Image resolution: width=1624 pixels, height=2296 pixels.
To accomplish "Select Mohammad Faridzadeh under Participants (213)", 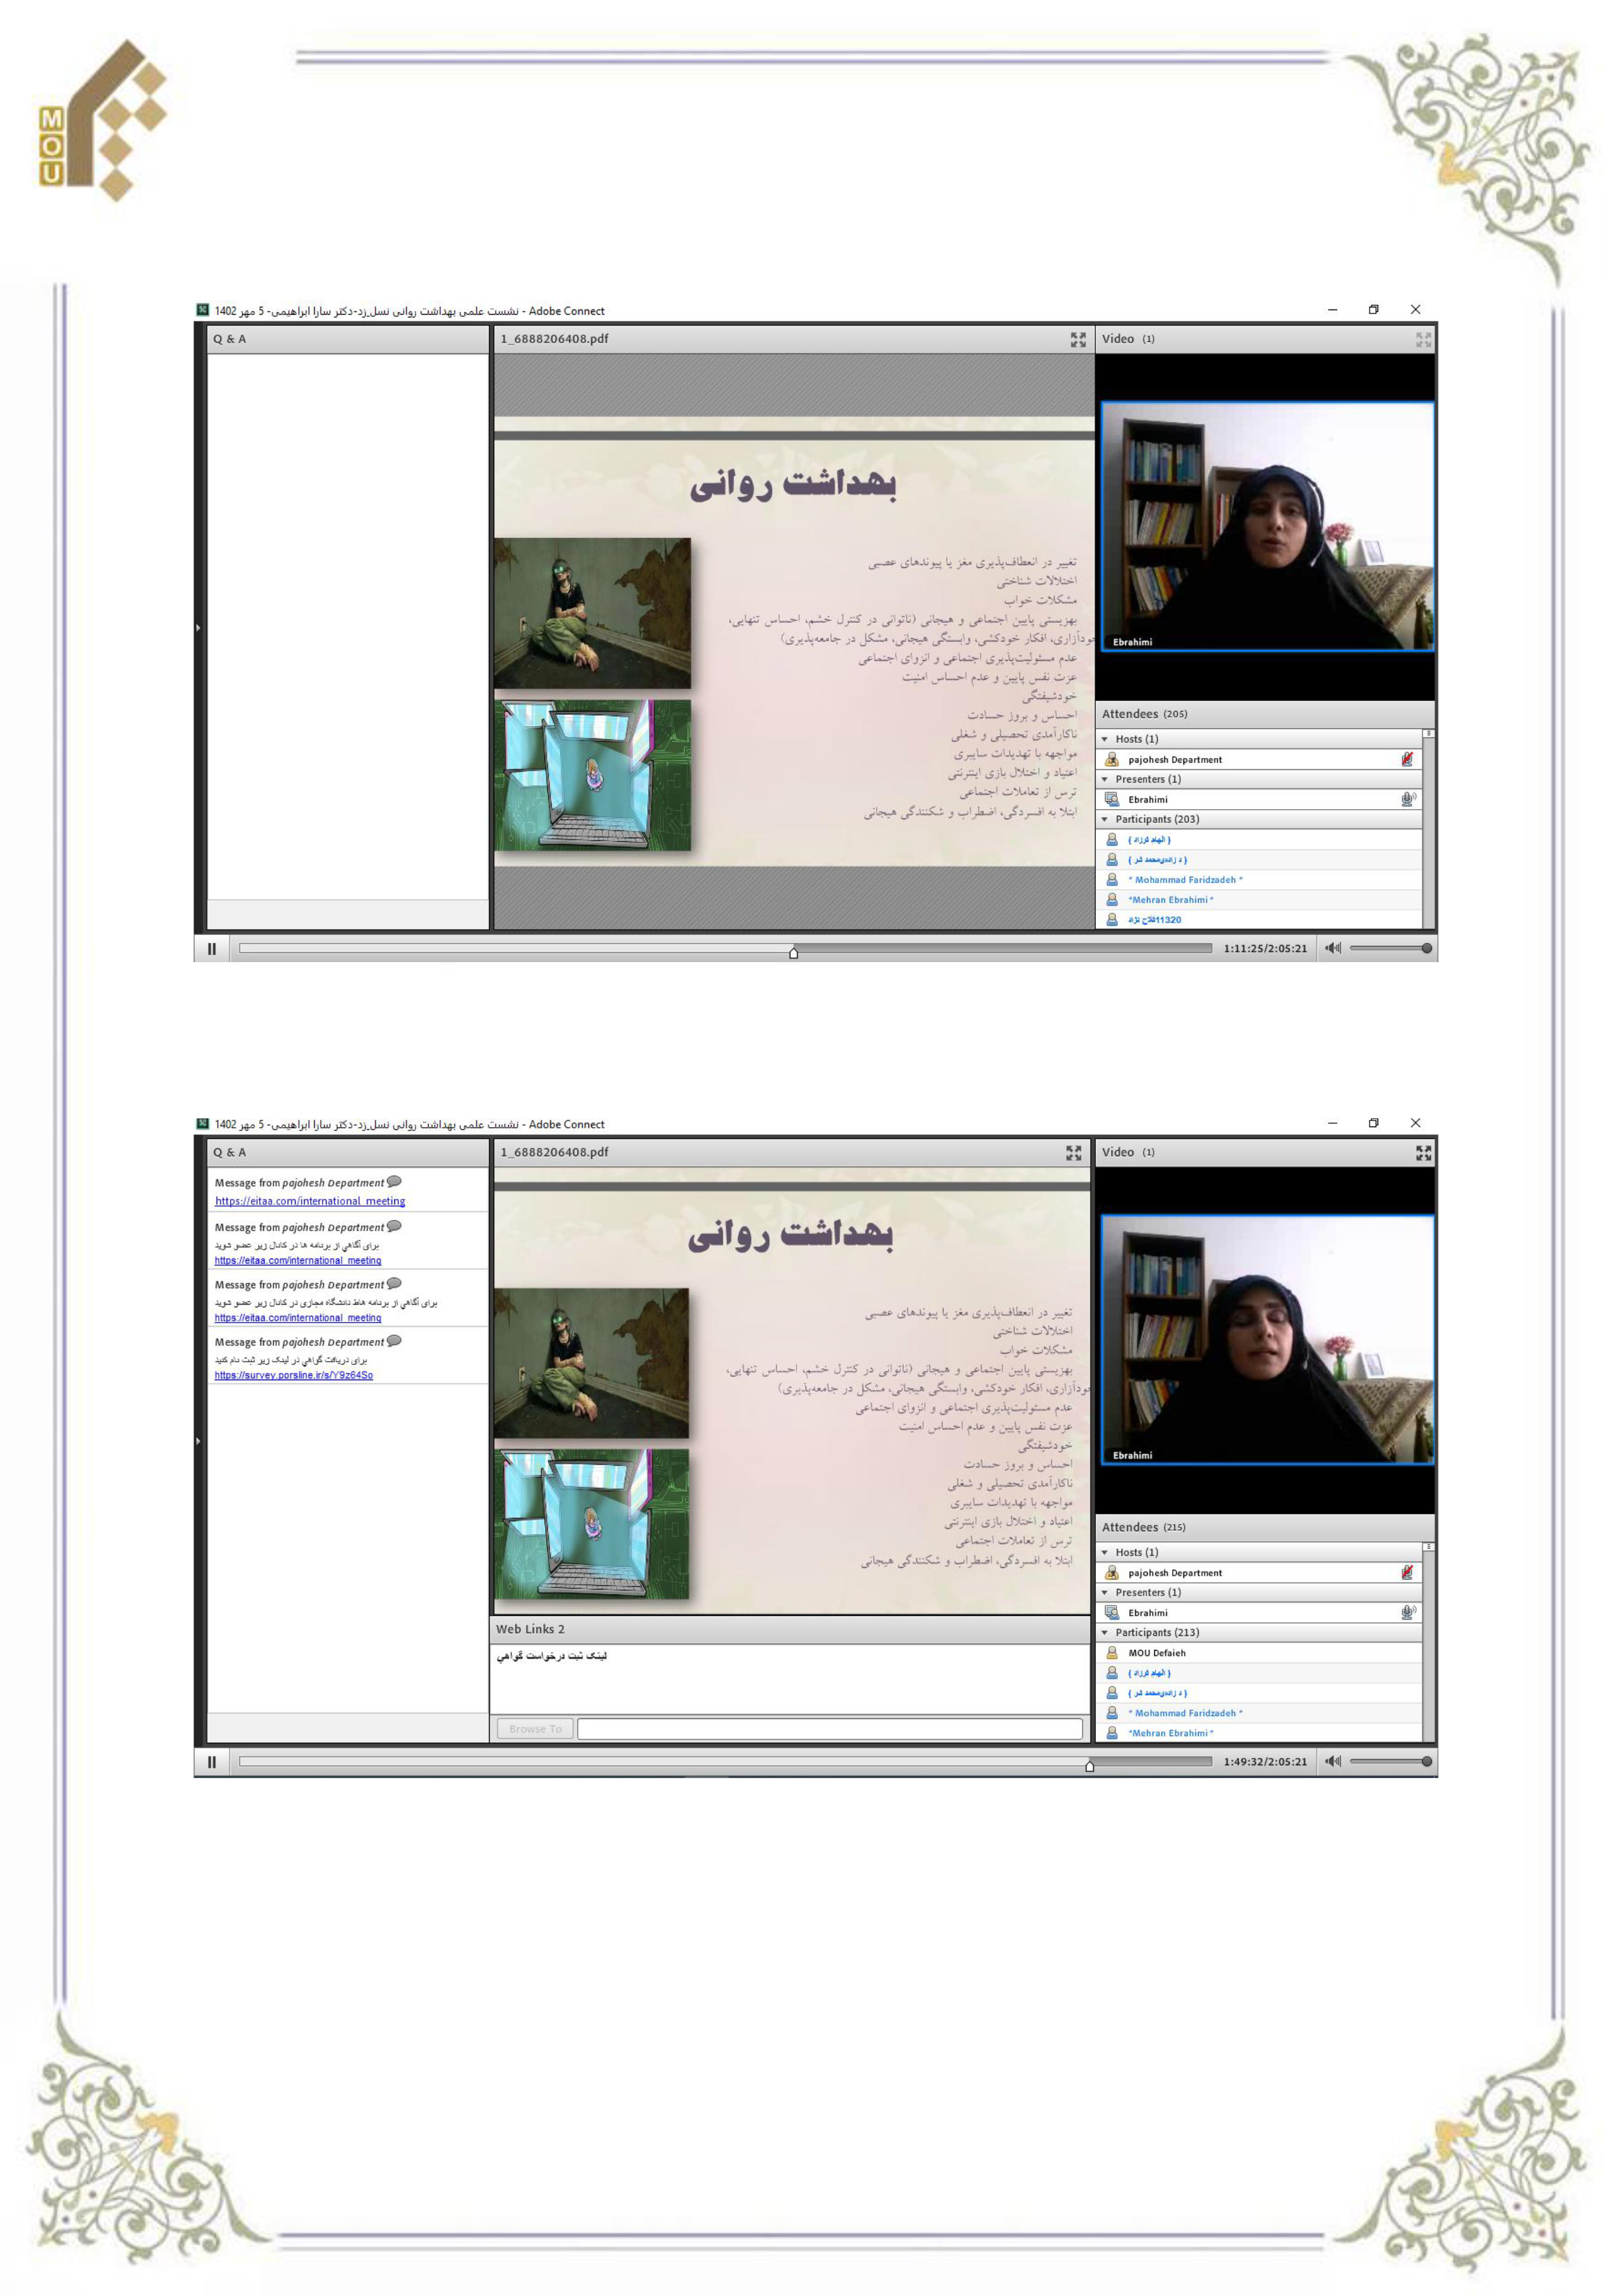I will pos(1259,1713).
